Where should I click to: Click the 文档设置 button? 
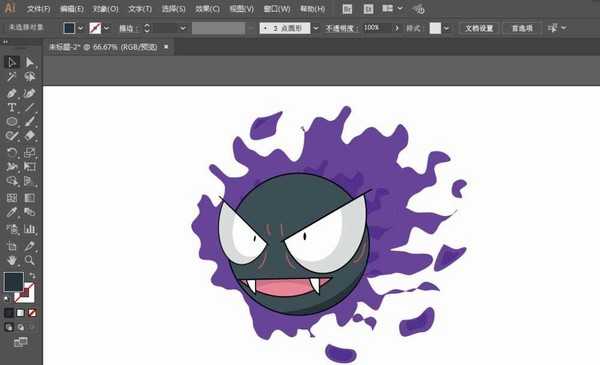(x=479, y=28)
